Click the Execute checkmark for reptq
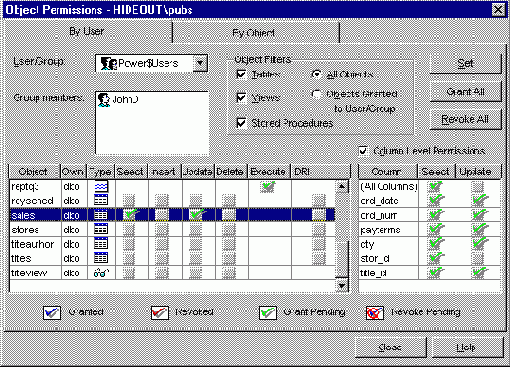 point(268,187)
